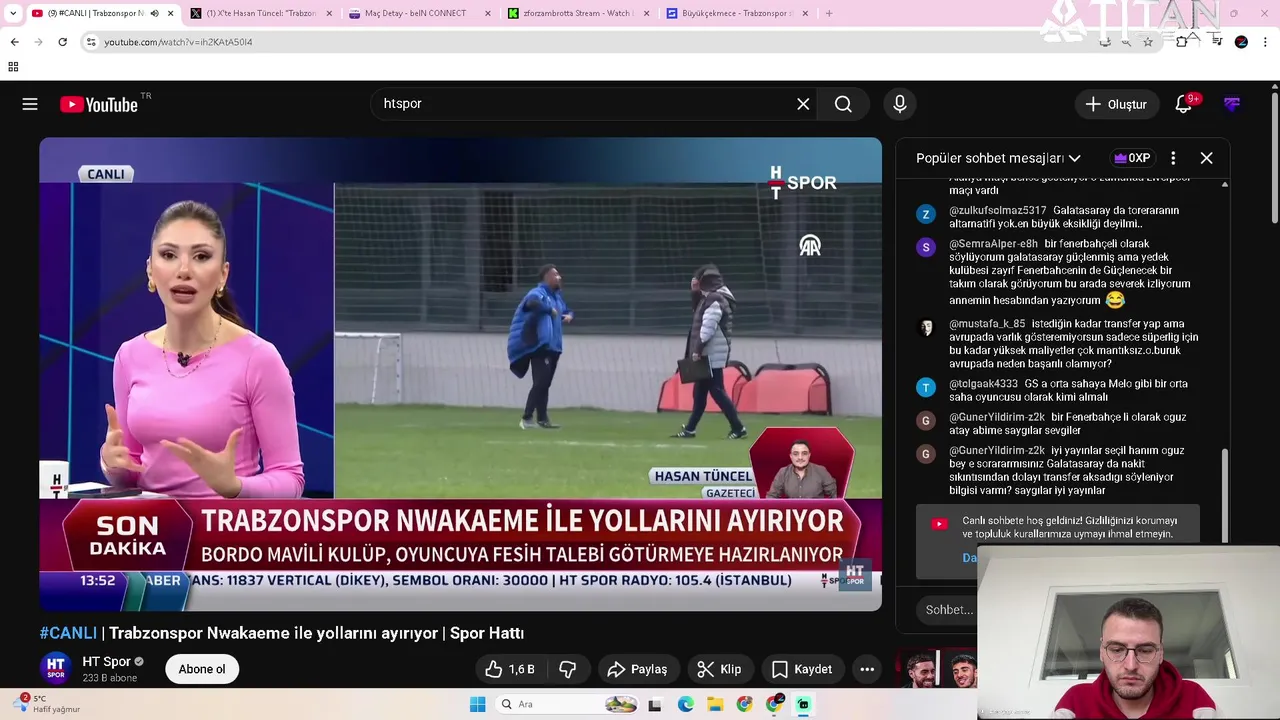Open Chrome media controls icon
Viewport: 1280px width, 720px height.
[1217, 42]
